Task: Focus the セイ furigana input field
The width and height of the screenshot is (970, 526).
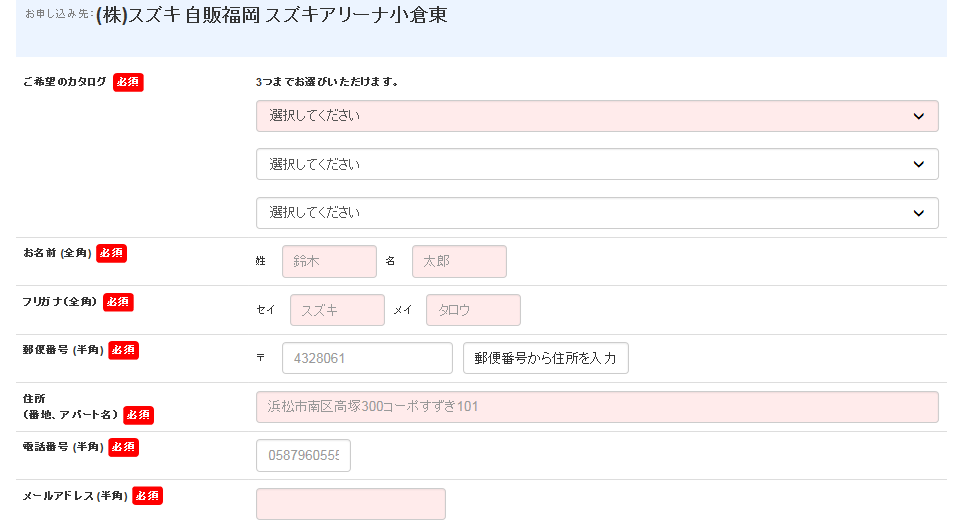Action: tap(337, 310)
